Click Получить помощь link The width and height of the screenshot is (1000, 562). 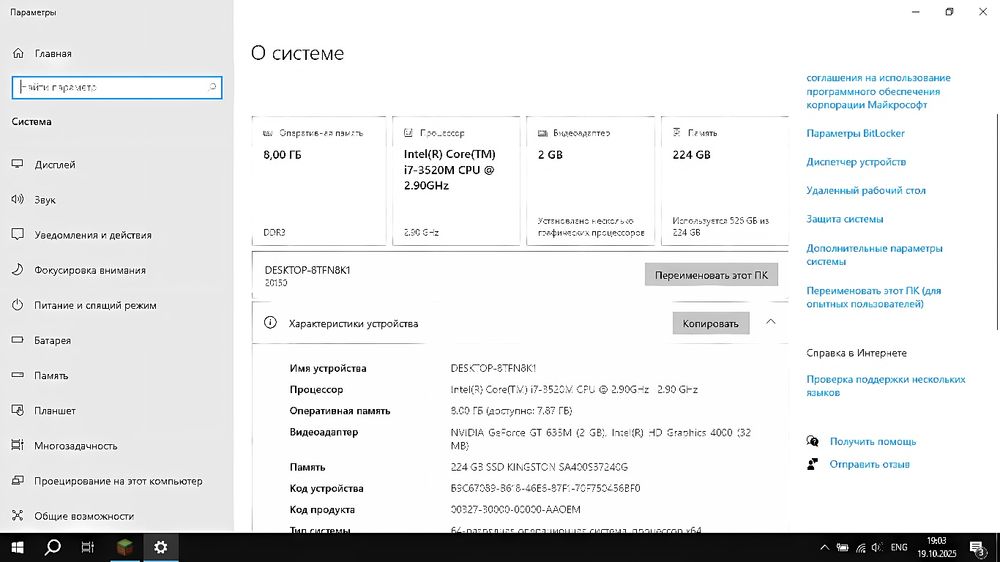tap(872, 441)
